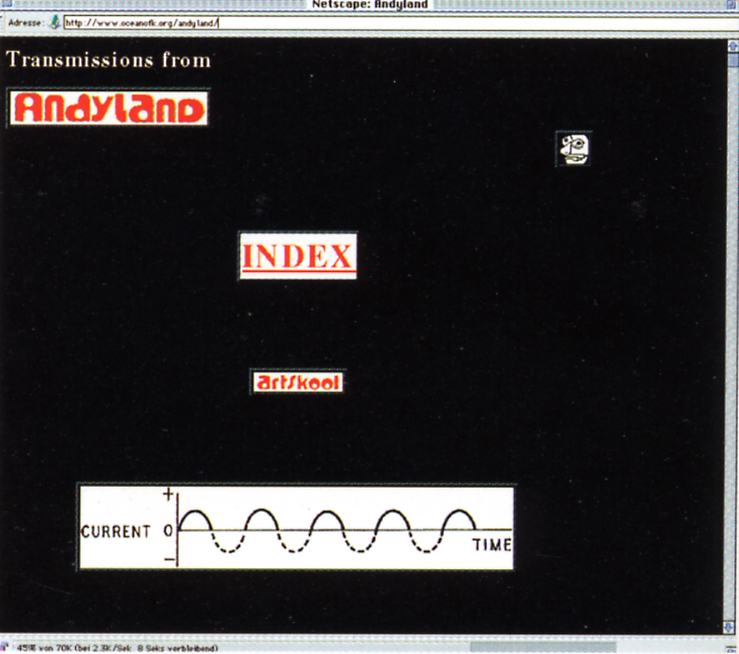Click the scroll up arrow
The image size is (739, 654).
click(x=733, y=46)
